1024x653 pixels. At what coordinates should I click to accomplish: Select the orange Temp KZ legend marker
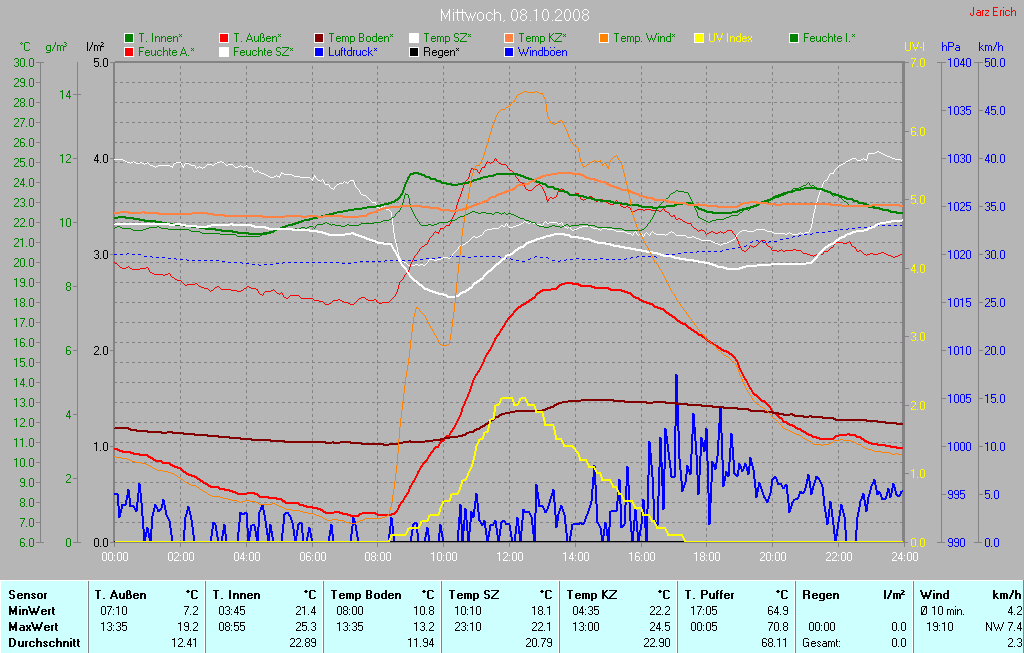509,38
